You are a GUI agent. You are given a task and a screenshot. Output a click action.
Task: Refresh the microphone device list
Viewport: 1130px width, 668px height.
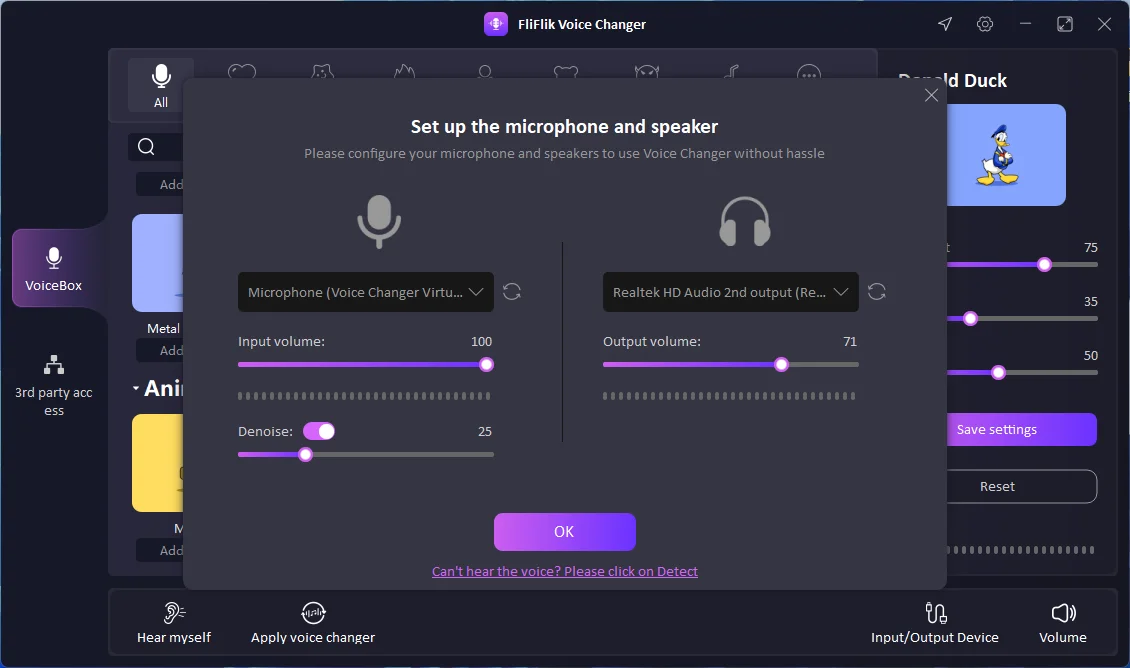pyautogui.click(x=512, y=291)
